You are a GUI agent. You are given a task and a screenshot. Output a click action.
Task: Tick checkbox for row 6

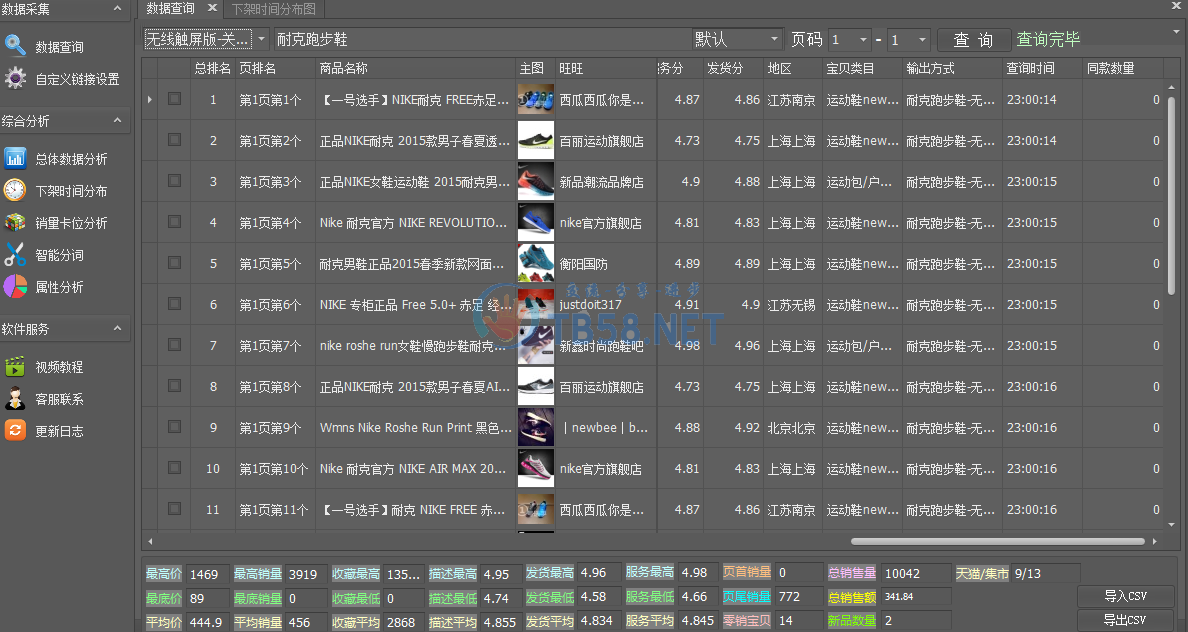point(174,303)
